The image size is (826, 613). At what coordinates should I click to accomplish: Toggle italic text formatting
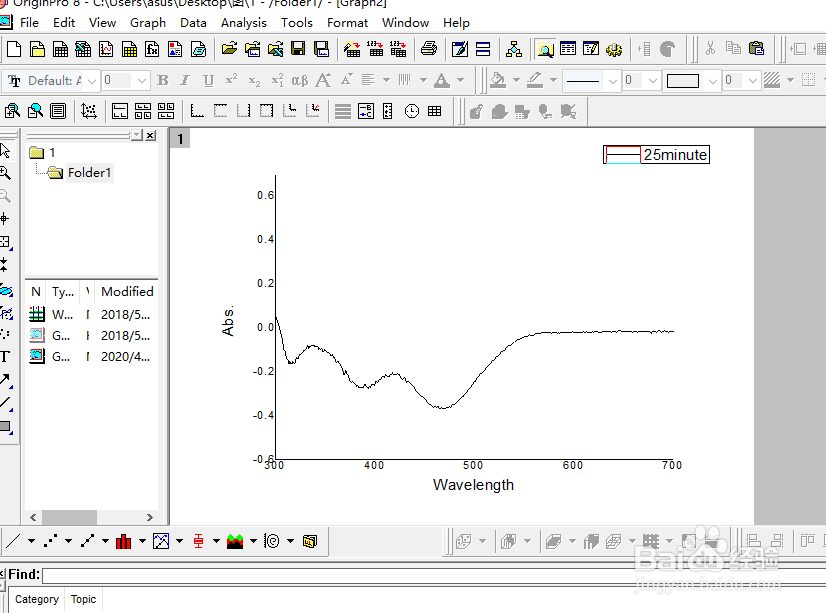click(x=185, y=81)
